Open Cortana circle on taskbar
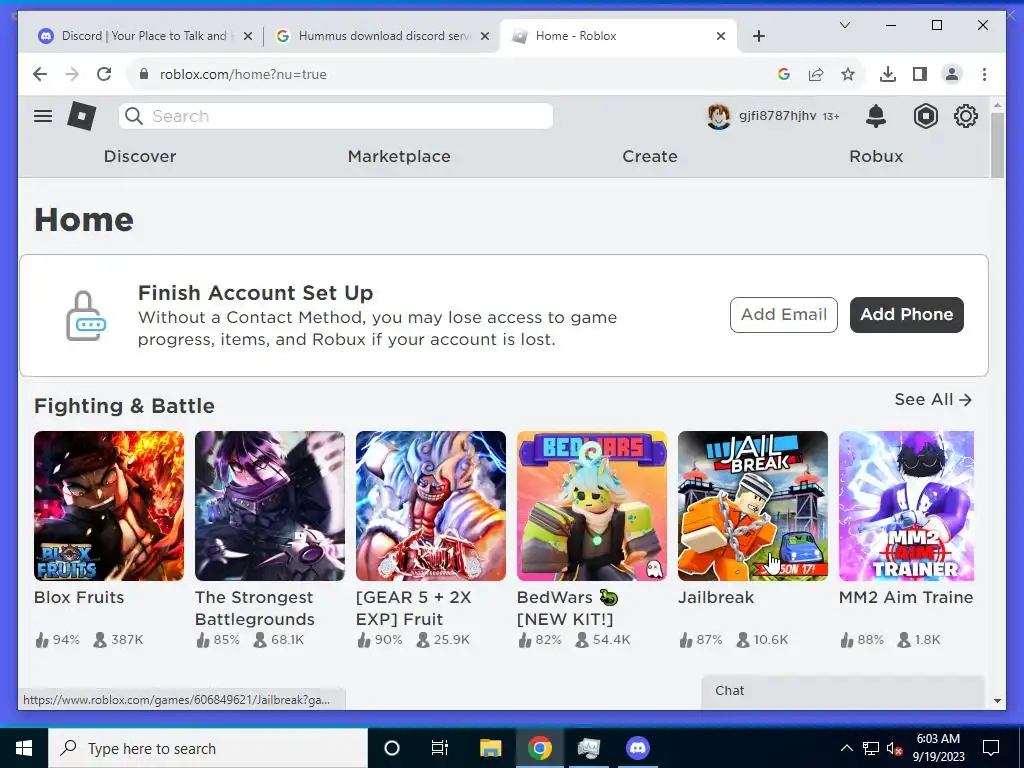Viewport: 1024px width, 768px height. click(391, 748)
